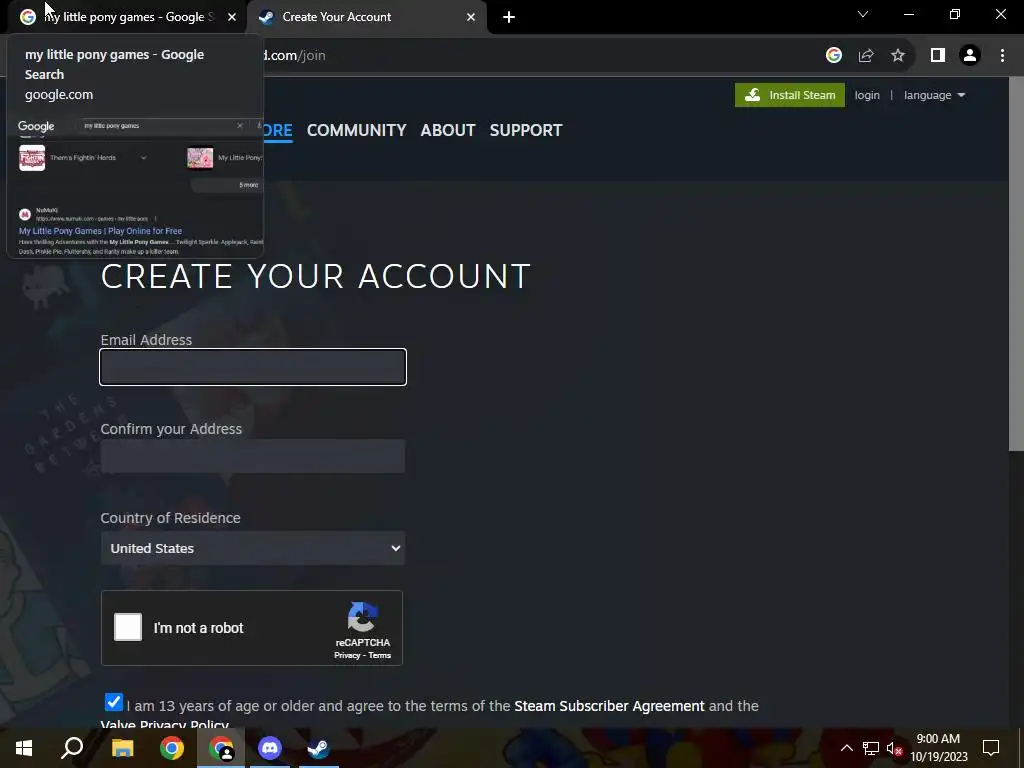Open the COMMUNITY menu
Viewport: 1024px width, 768px height.
(357, 130)
